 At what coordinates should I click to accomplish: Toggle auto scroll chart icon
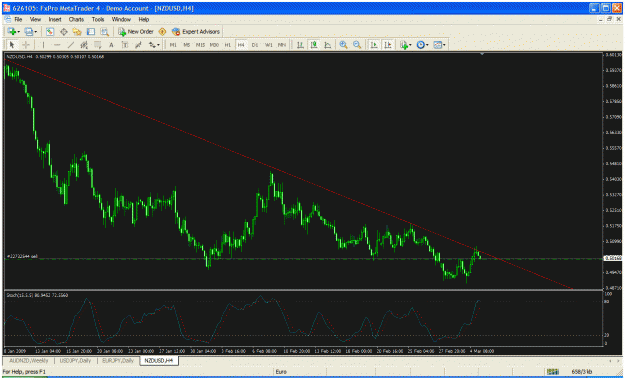tap(374, 45)
